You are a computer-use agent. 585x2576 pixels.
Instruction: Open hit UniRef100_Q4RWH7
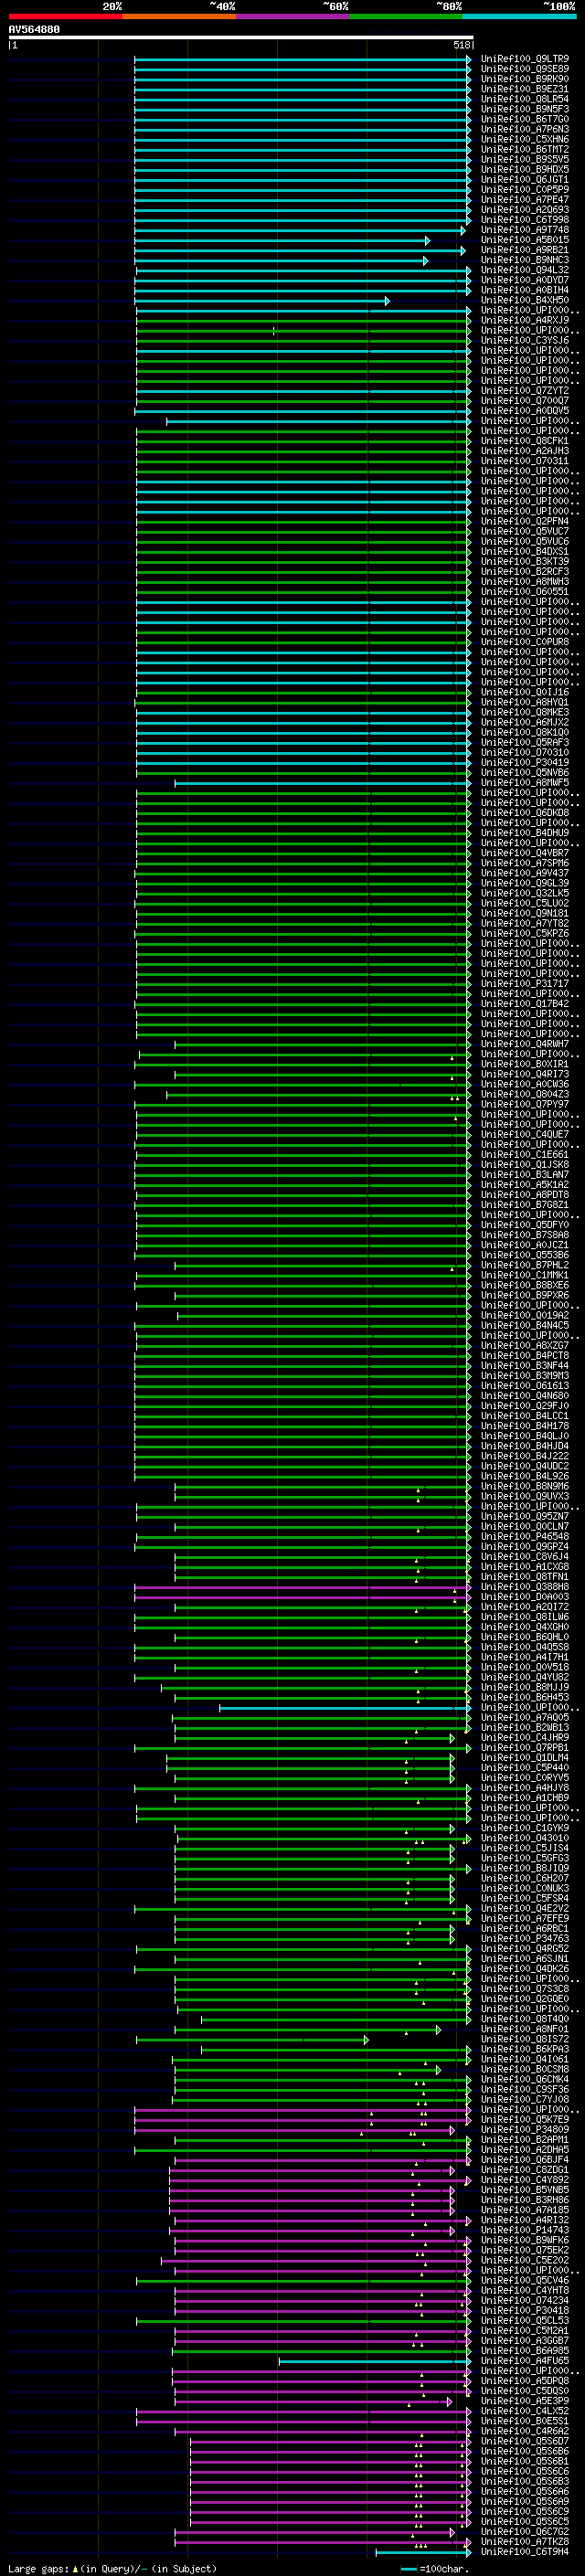(x=525, y=1044)
